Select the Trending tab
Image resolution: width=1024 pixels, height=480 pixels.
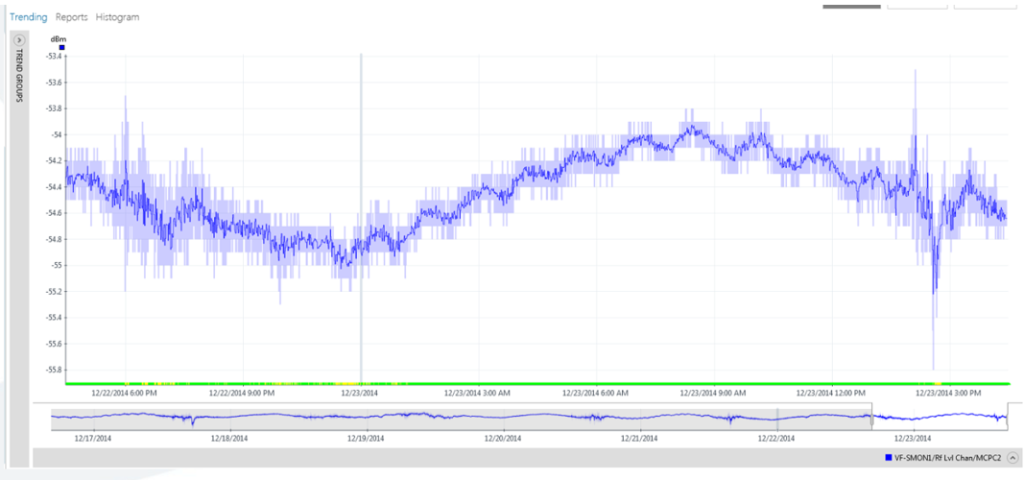tap(27, 17)
